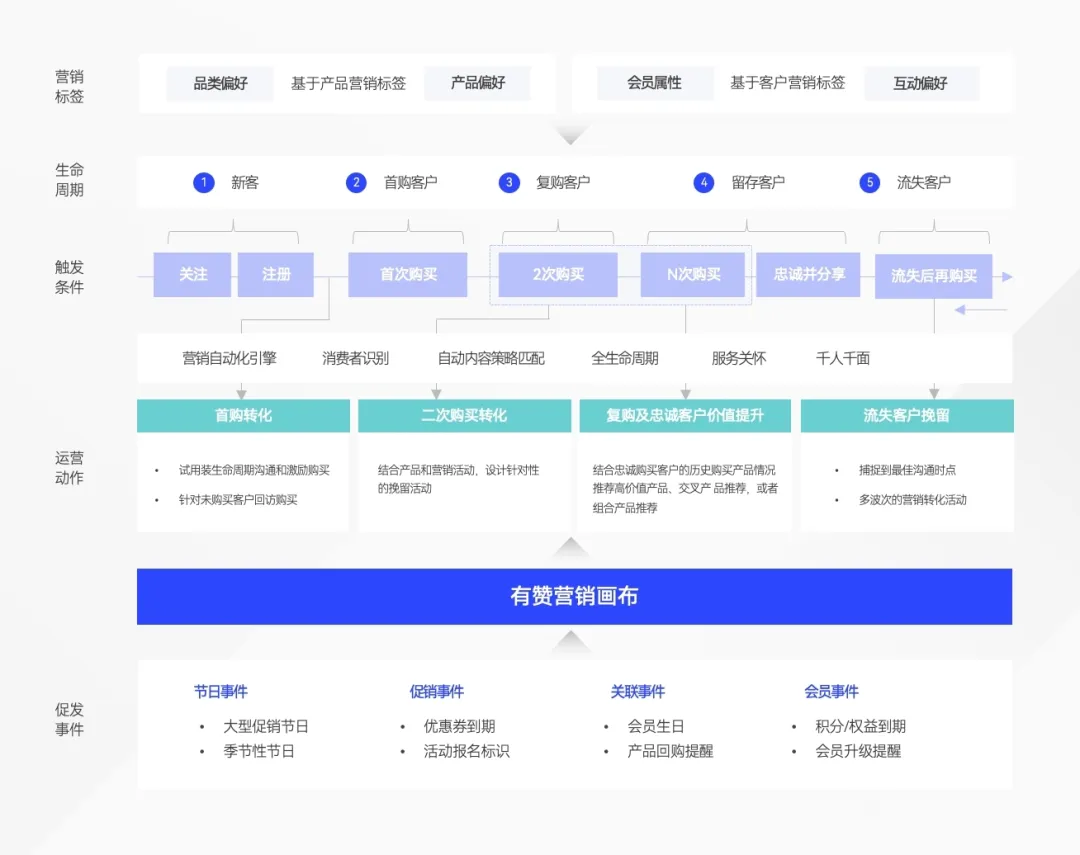1080x855 pixels.
Task: Click the 促发事件 row label
Action: (69, 719)
